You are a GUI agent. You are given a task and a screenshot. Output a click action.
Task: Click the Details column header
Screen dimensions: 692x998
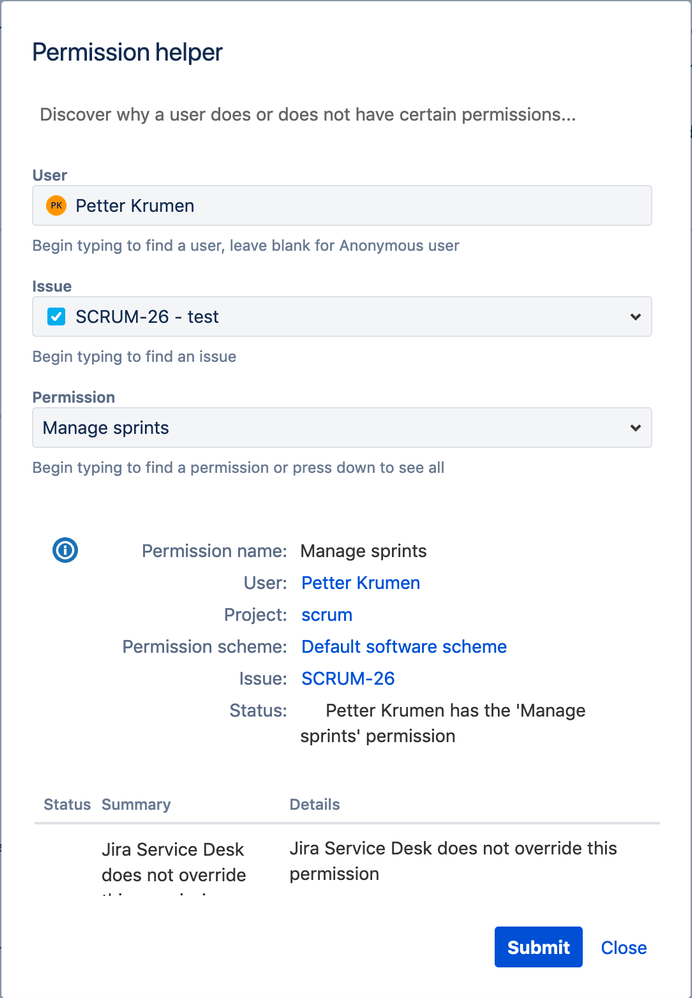315,804
